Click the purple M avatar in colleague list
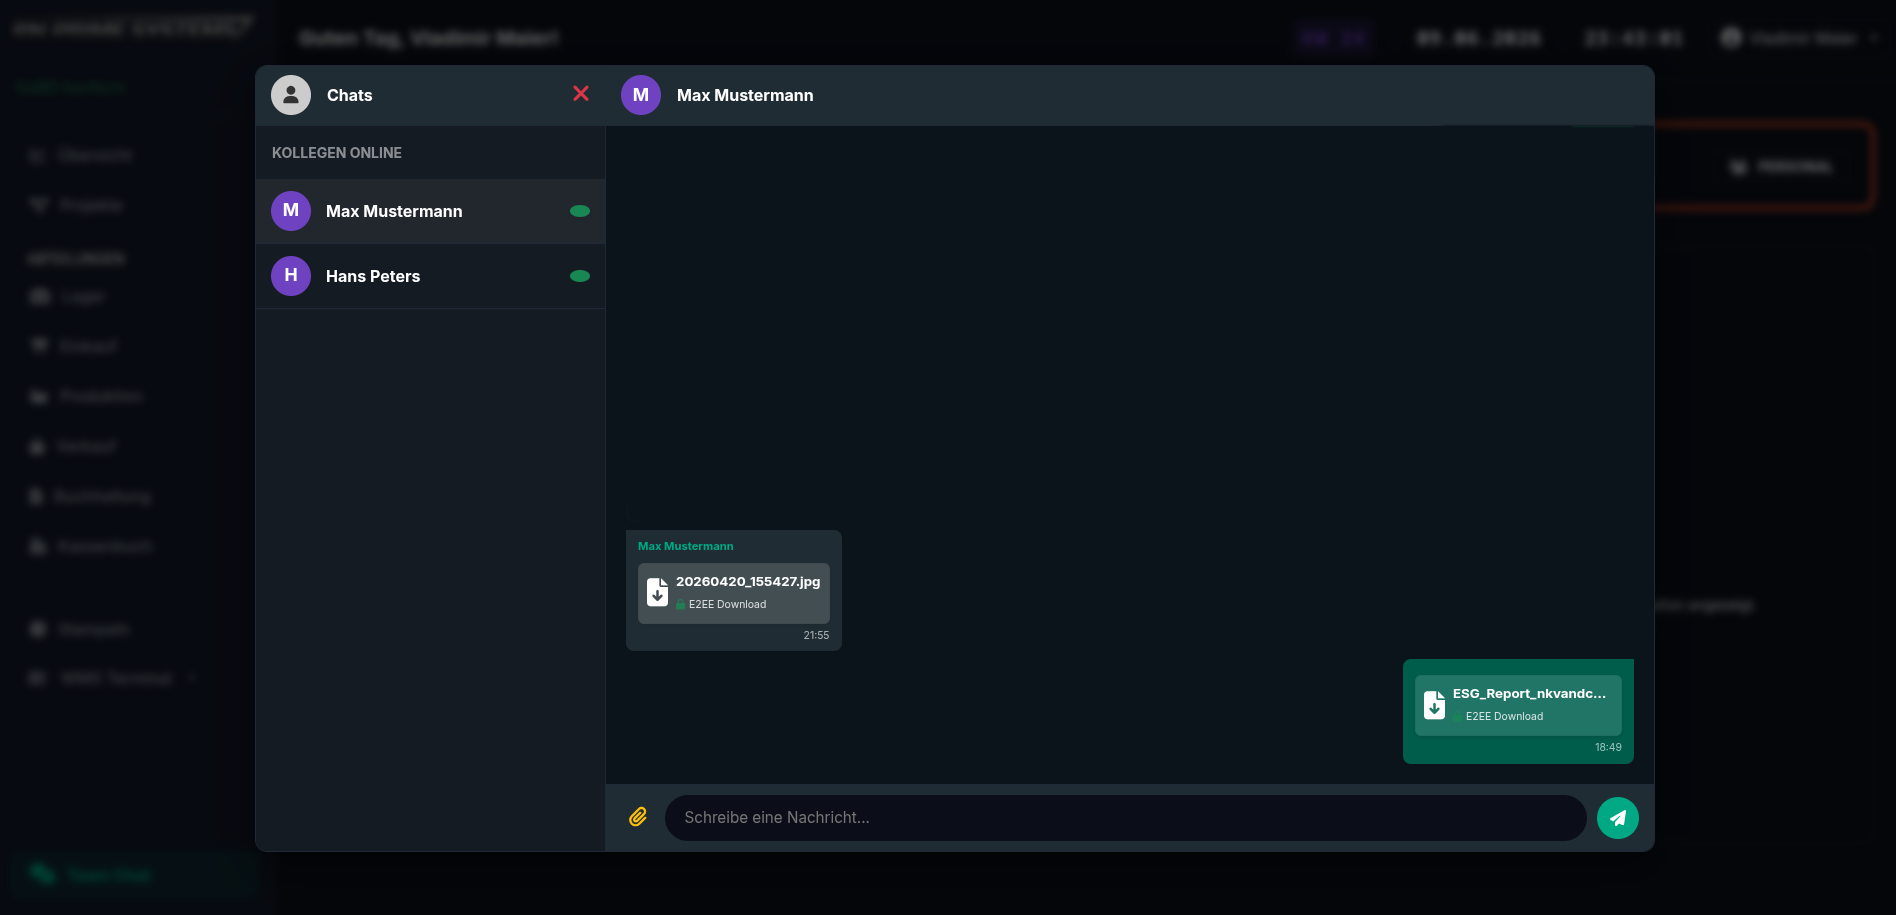This screenshot has width=1896, height=915. (291, 211)
